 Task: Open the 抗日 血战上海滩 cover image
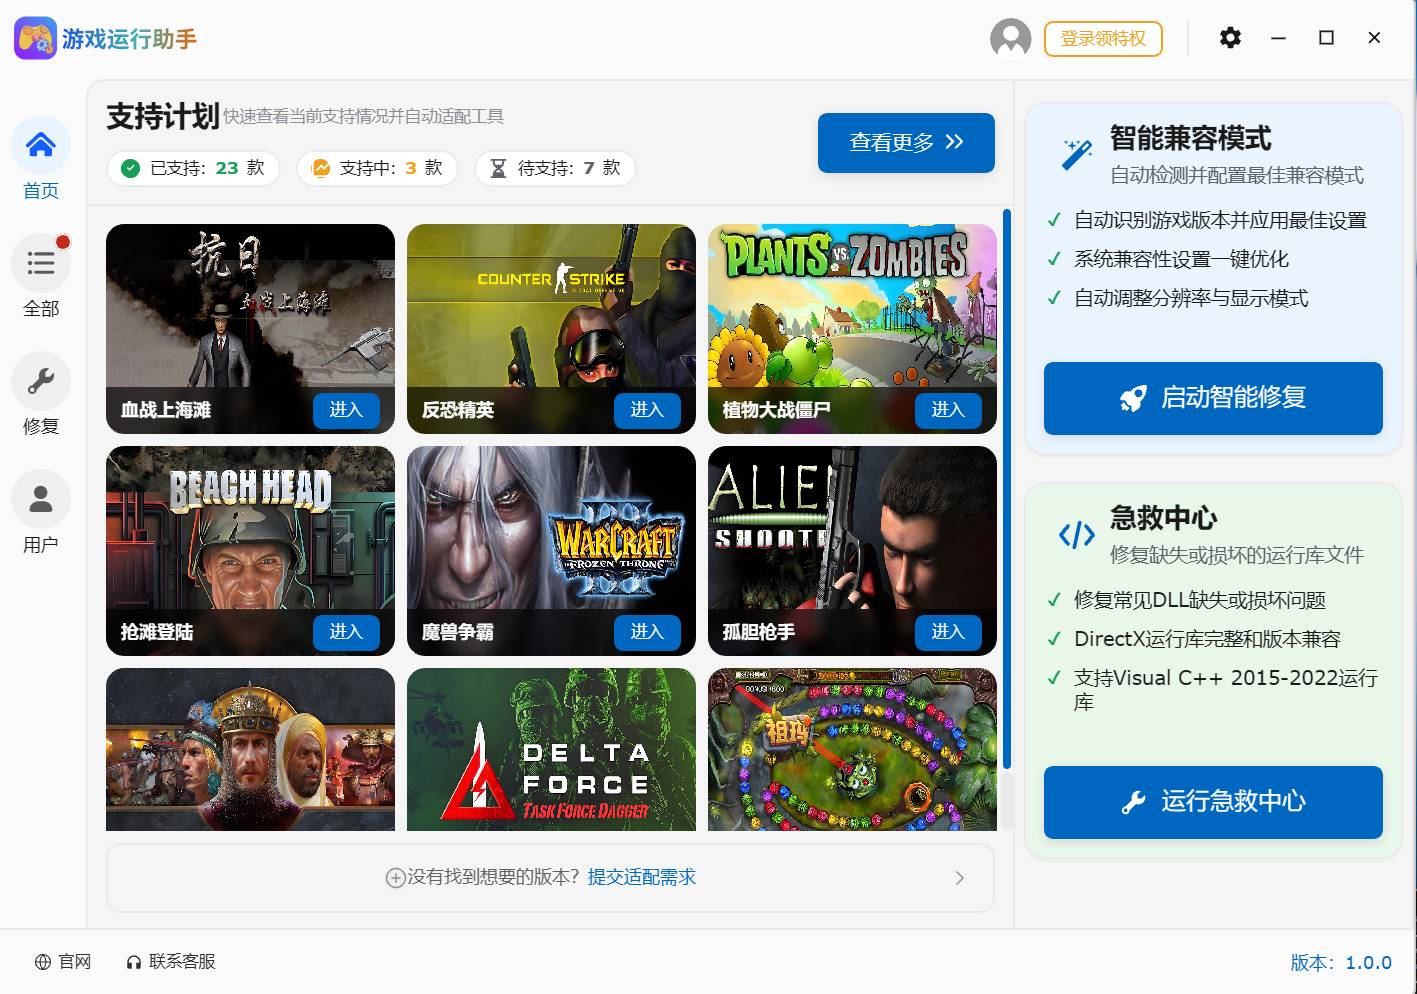pos(250,306)
